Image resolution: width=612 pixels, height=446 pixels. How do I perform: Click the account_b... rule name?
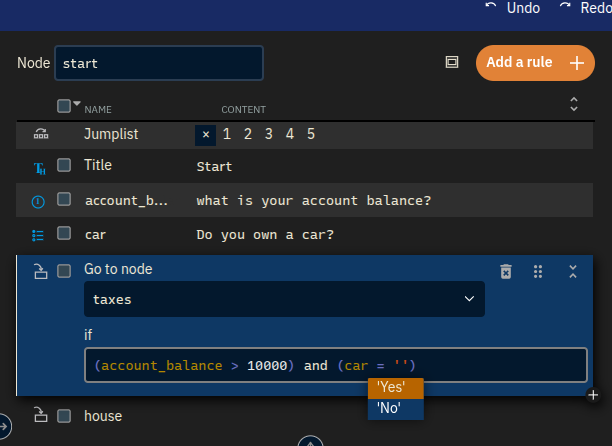[126, 201]
